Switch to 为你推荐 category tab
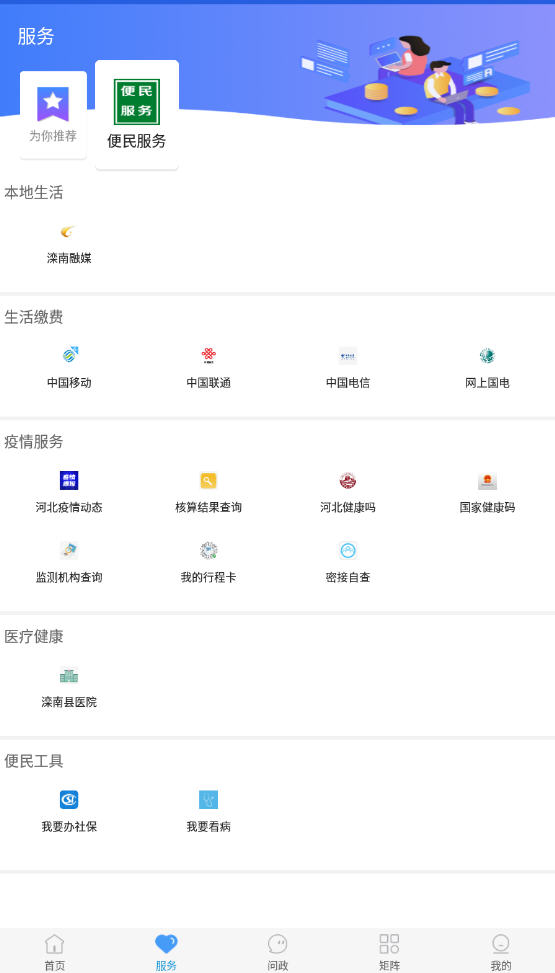 pos(53,115)
